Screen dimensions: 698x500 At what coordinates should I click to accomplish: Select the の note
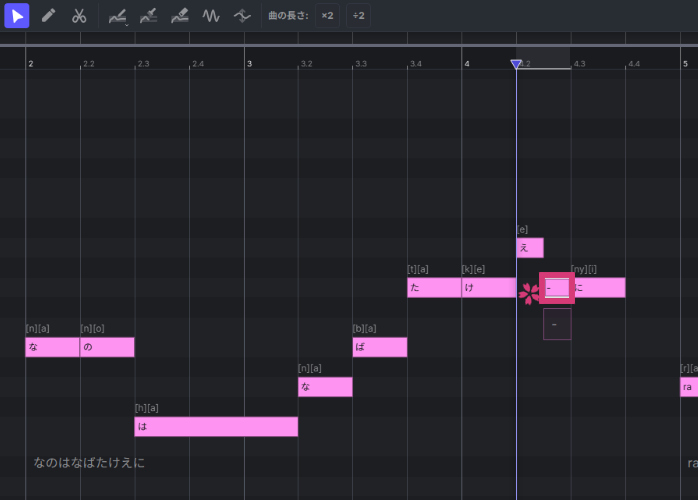point(107,347)
